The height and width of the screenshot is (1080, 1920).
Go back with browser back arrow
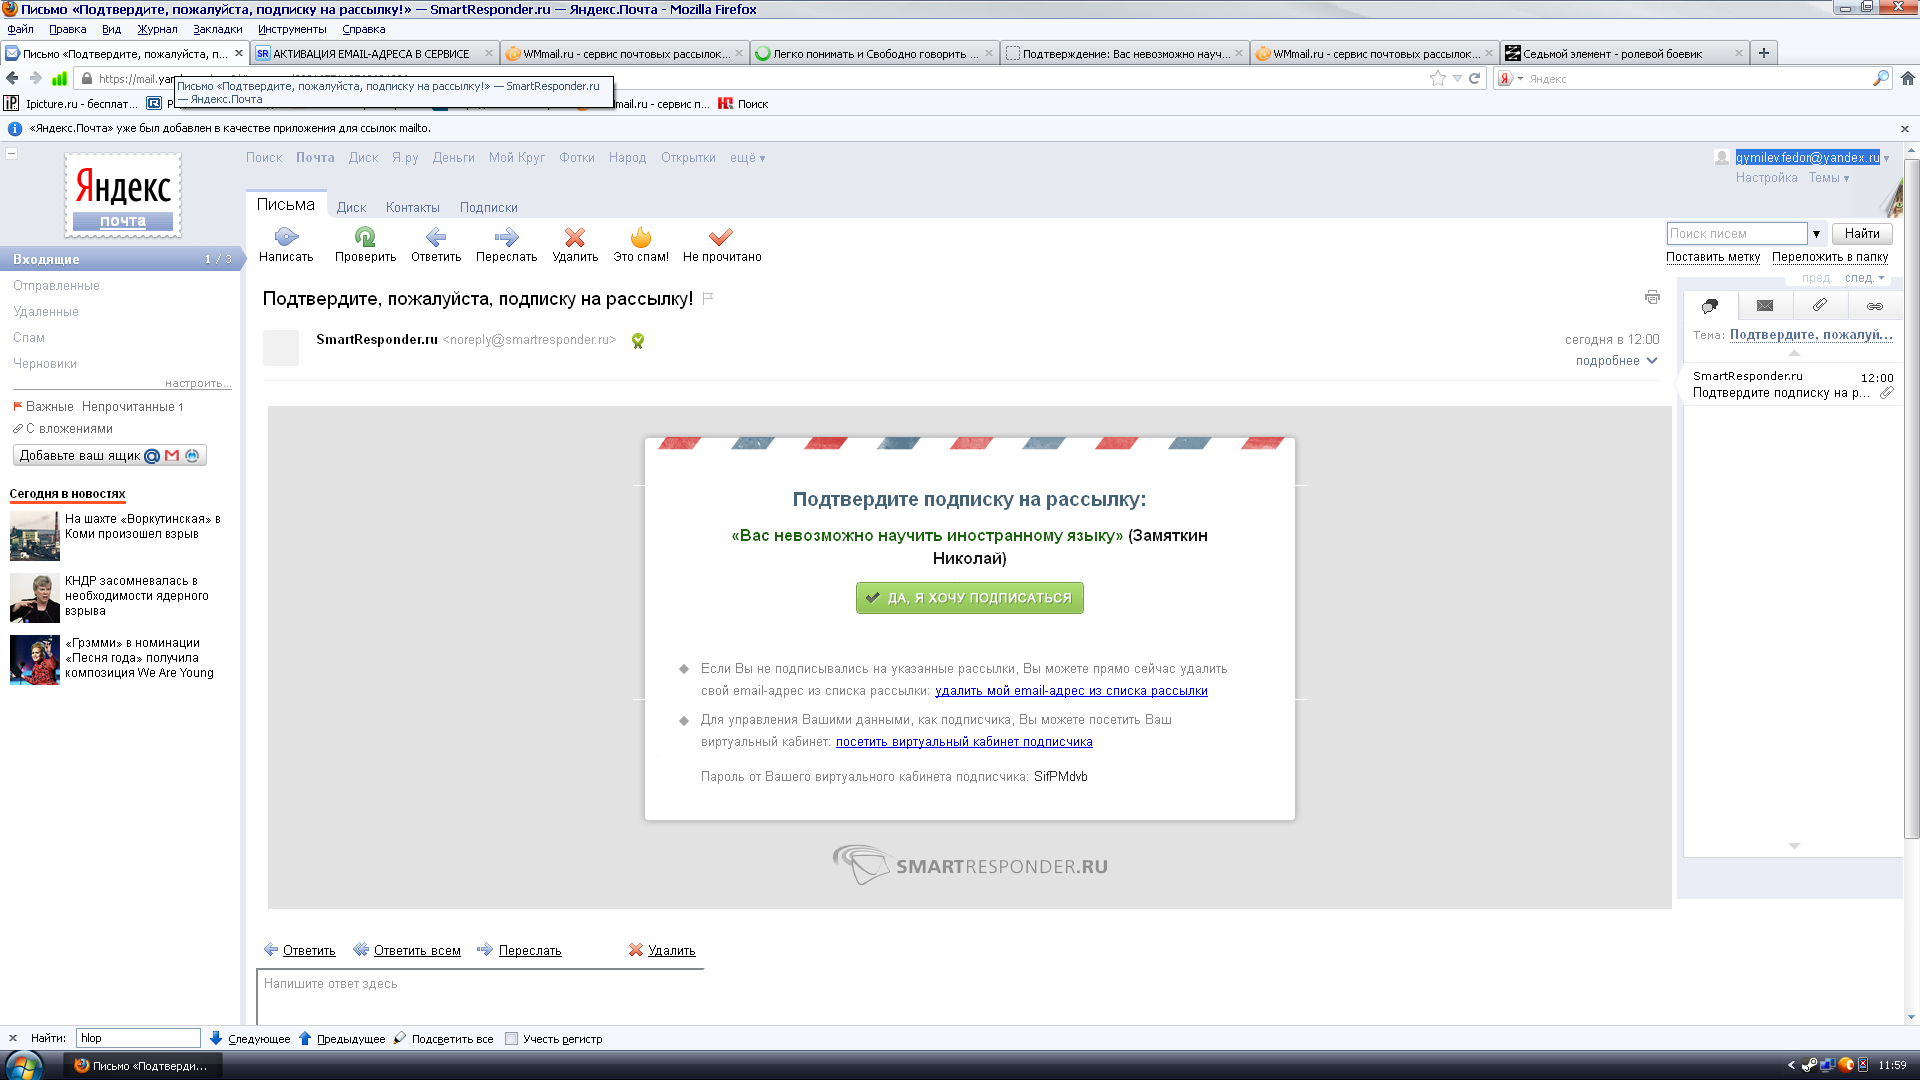coord(12,78)
